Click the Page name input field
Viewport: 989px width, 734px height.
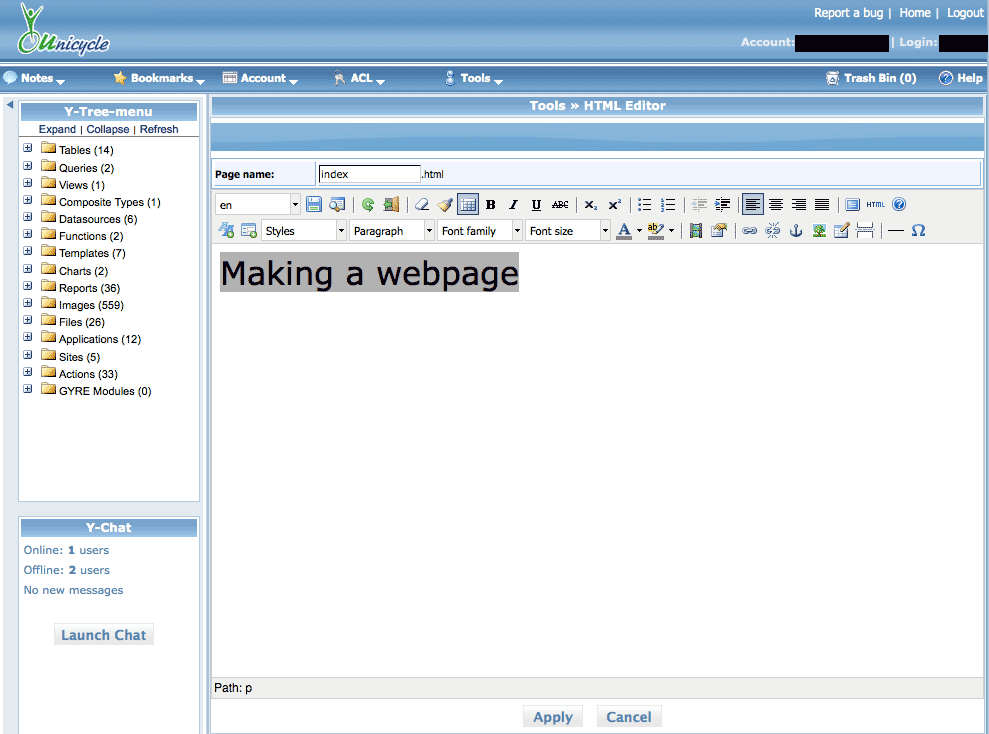point(369,174)
